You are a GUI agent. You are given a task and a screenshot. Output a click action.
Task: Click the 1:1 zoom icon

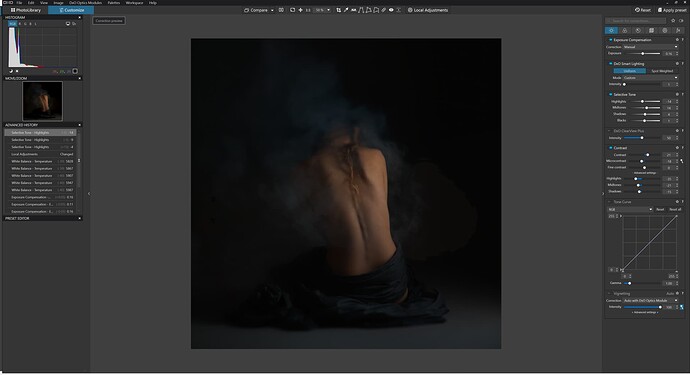click(x=308, y=10)
